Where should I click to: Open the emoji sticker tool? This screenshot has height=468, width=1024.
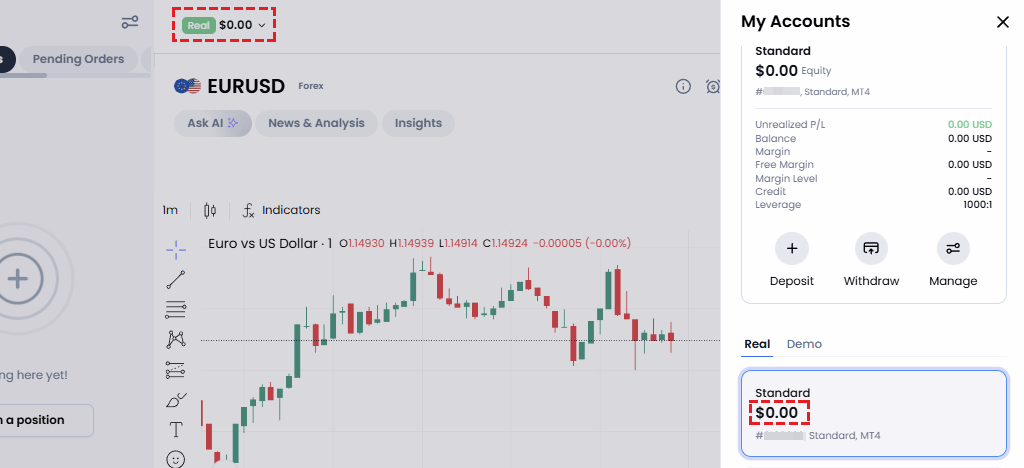176,459
